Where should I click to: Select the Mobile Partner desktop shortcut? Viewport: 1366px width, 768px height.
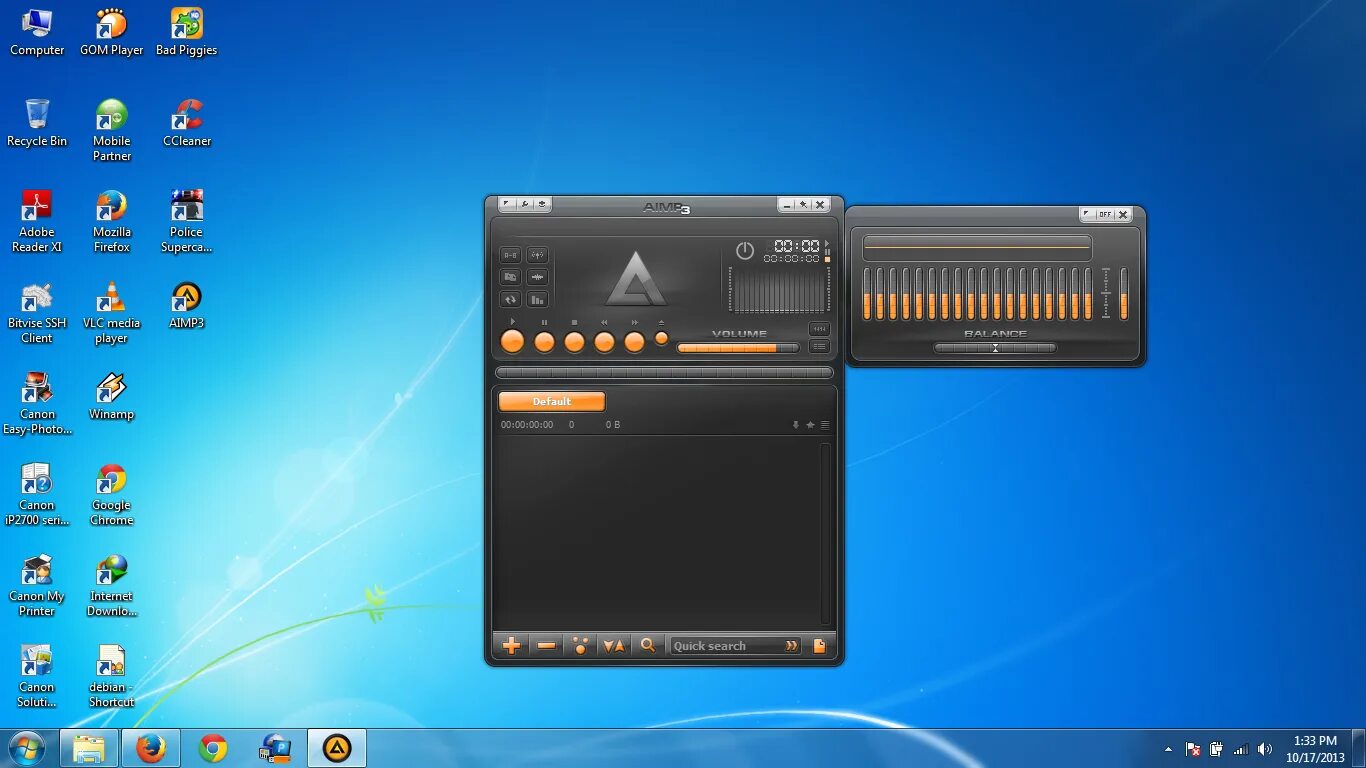coord(112,130)
